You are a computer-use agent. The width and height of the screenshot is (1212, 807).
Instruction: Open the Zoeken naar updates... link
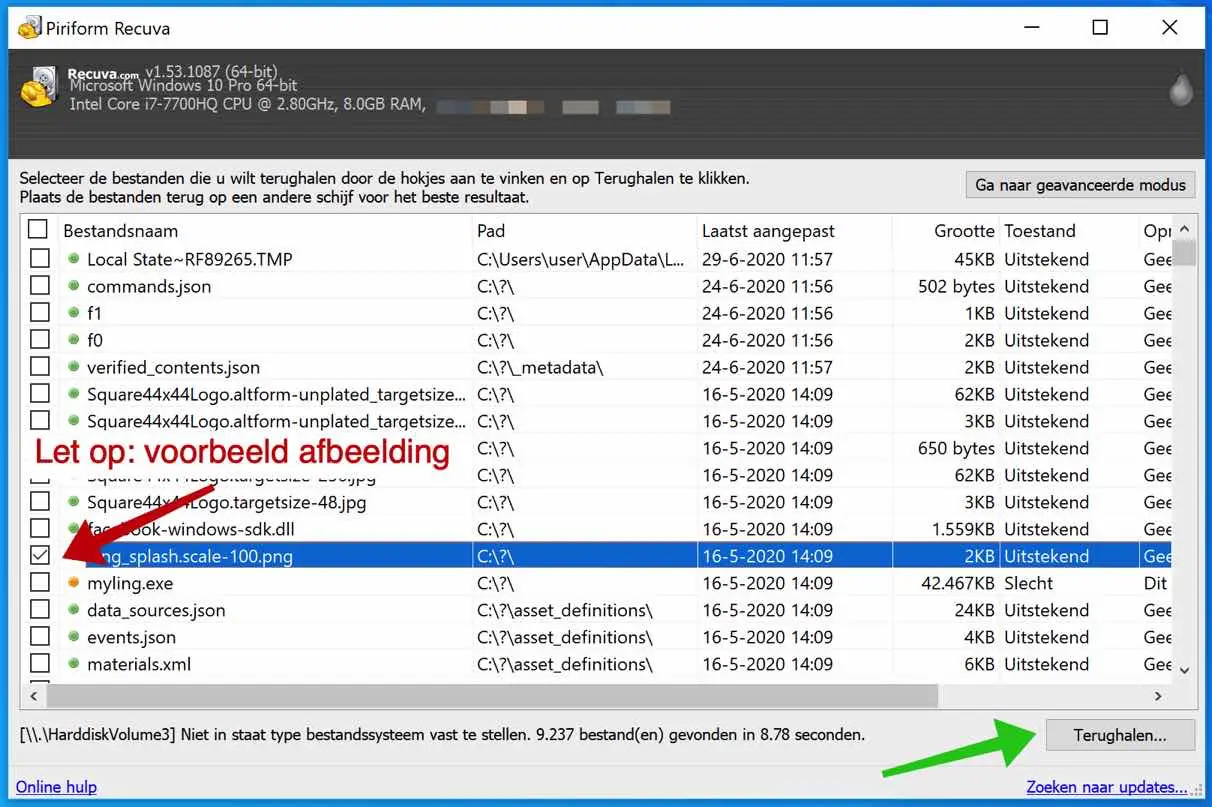[x=1107, y=787]
